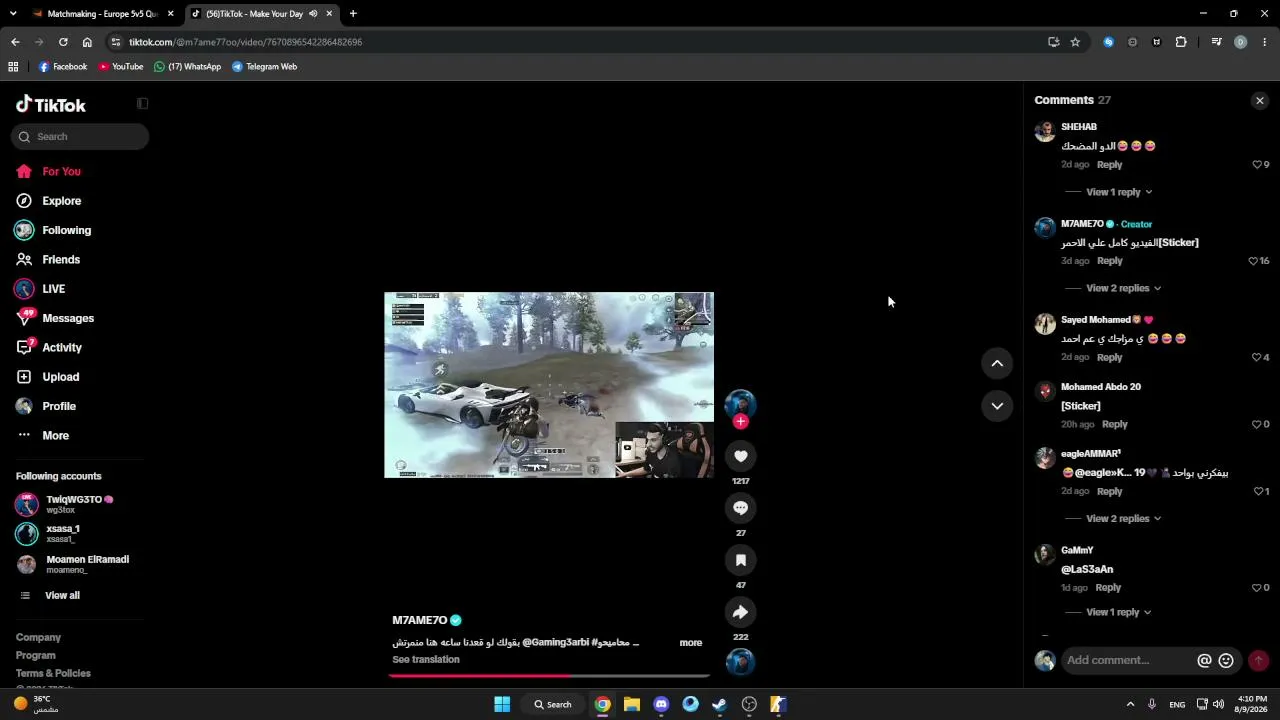Viewport: 1280px width, 720px height.
Task: Click the TikTok Search box
Action: [x=81, y=137]
